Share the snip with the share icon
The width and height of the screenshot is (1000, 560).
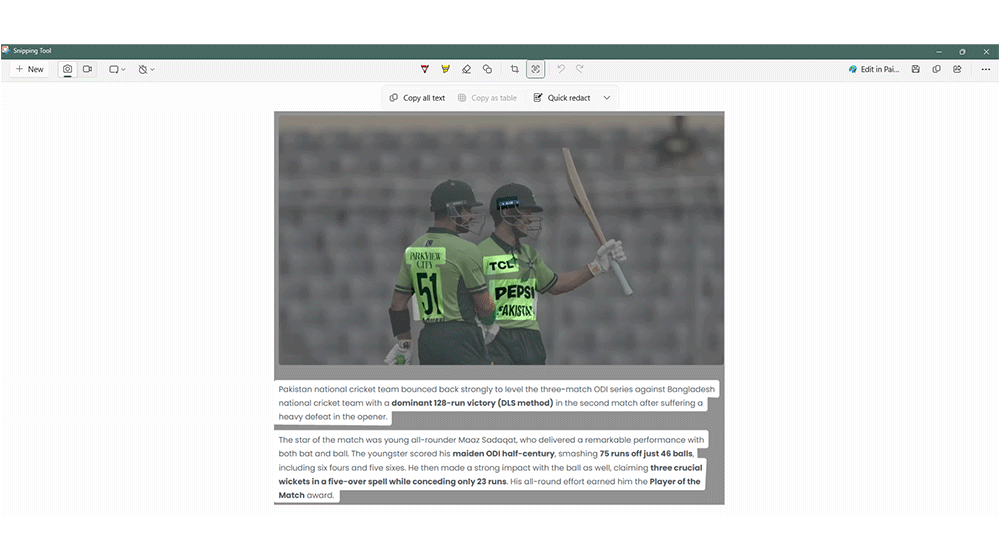click(957, 69)
